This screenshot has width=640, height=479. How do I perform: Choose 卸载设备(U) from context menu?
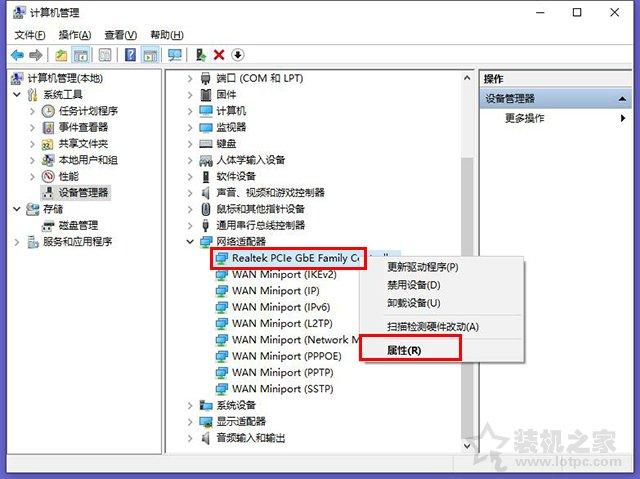442,303
